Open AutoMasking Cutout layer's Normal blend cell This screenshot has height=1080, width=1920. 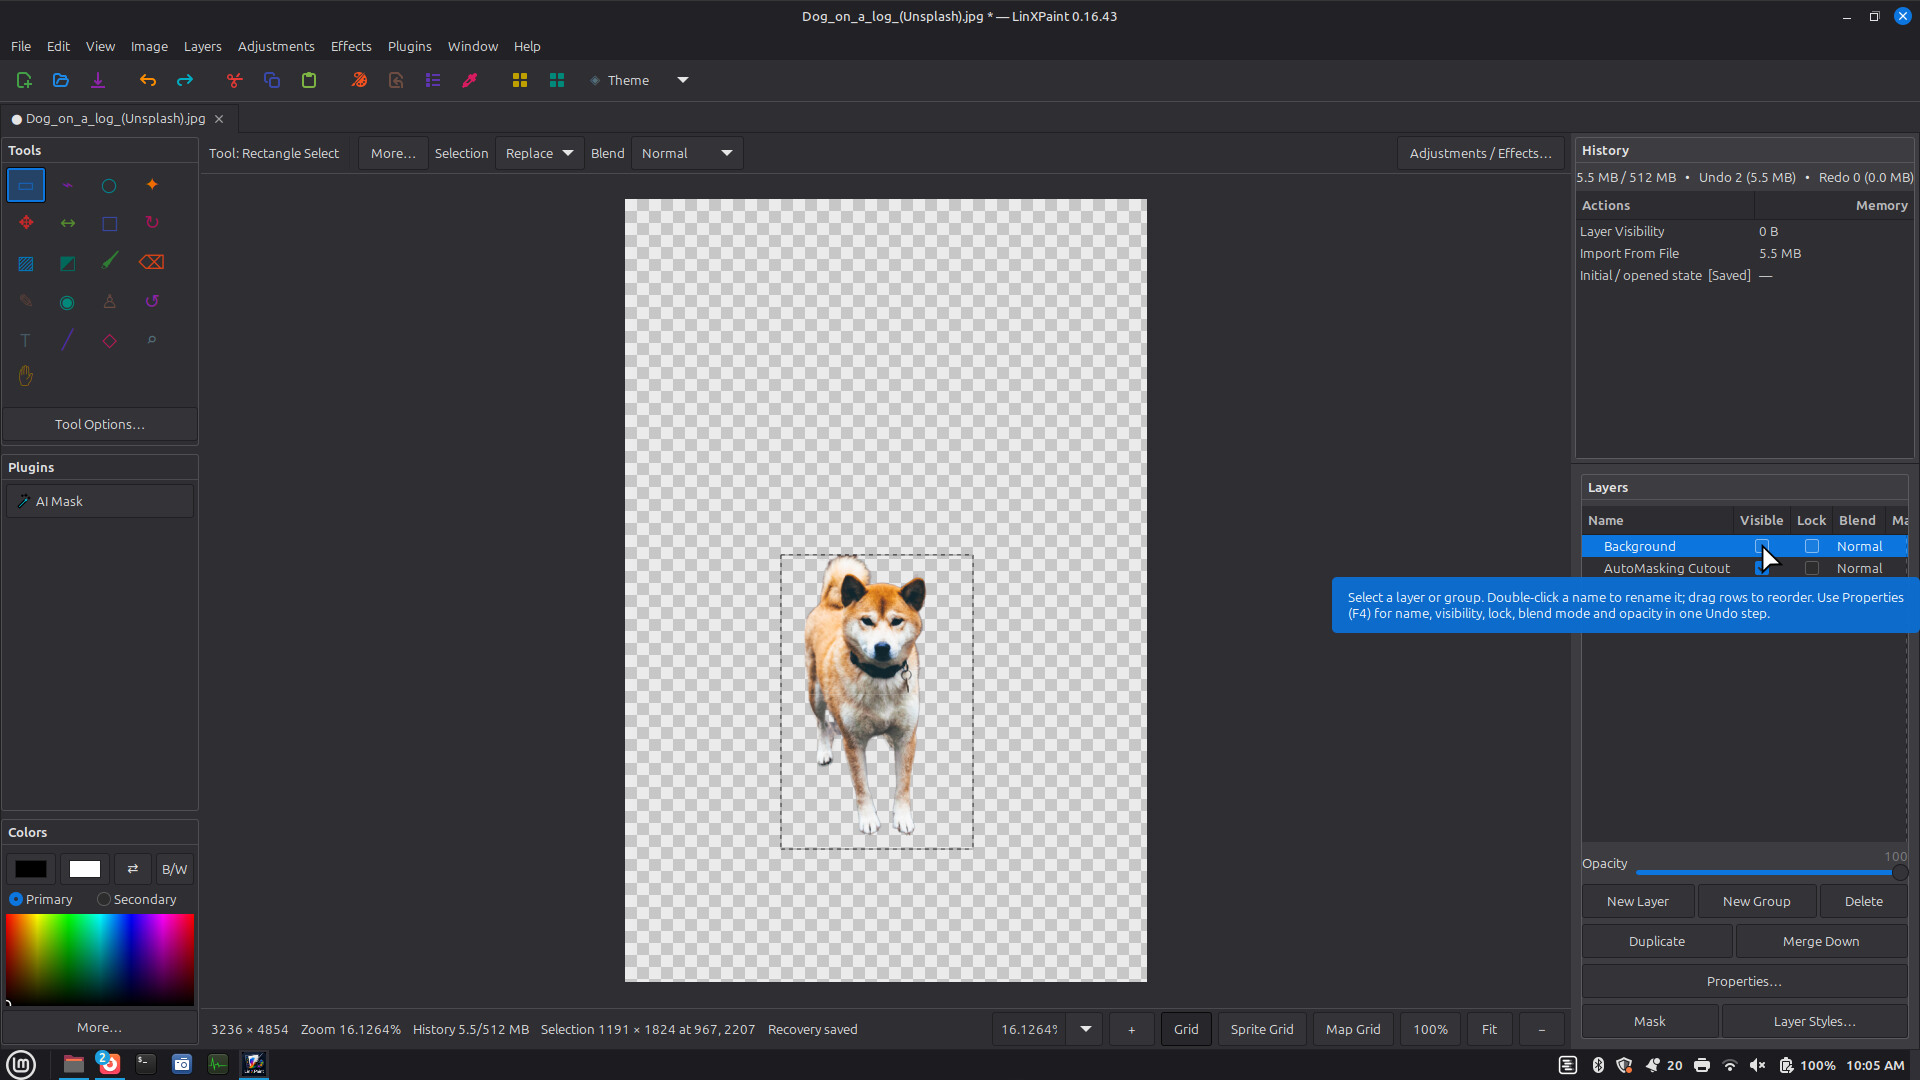click(1860, 568)
